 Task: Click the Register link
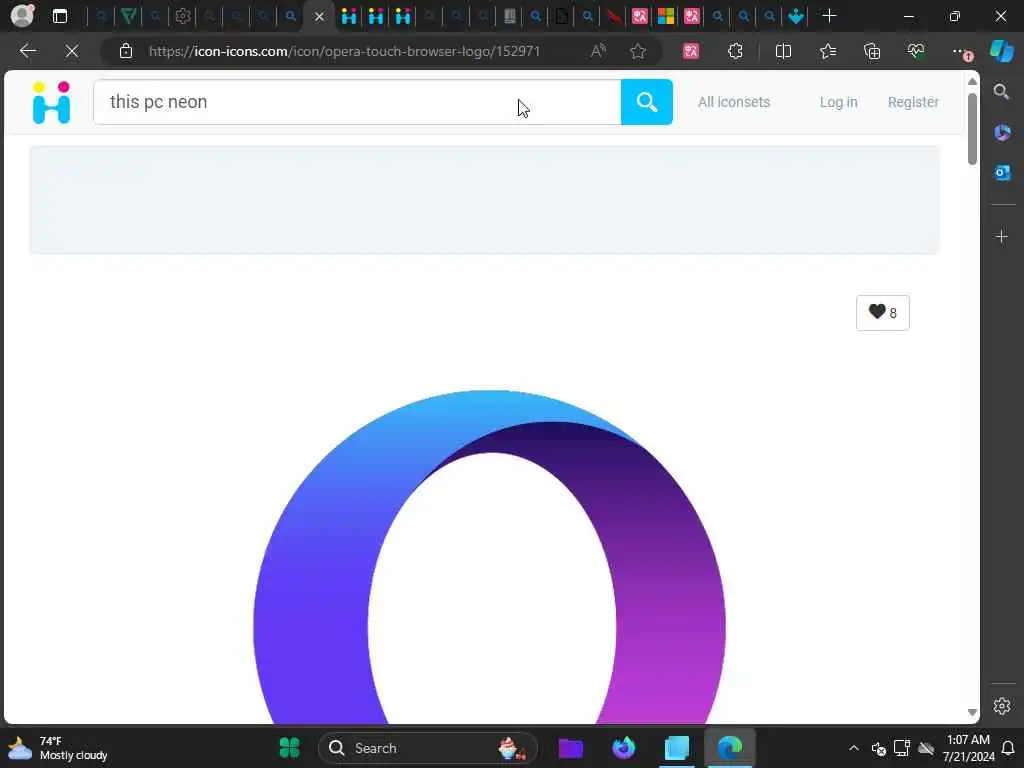tap(913, 102)
